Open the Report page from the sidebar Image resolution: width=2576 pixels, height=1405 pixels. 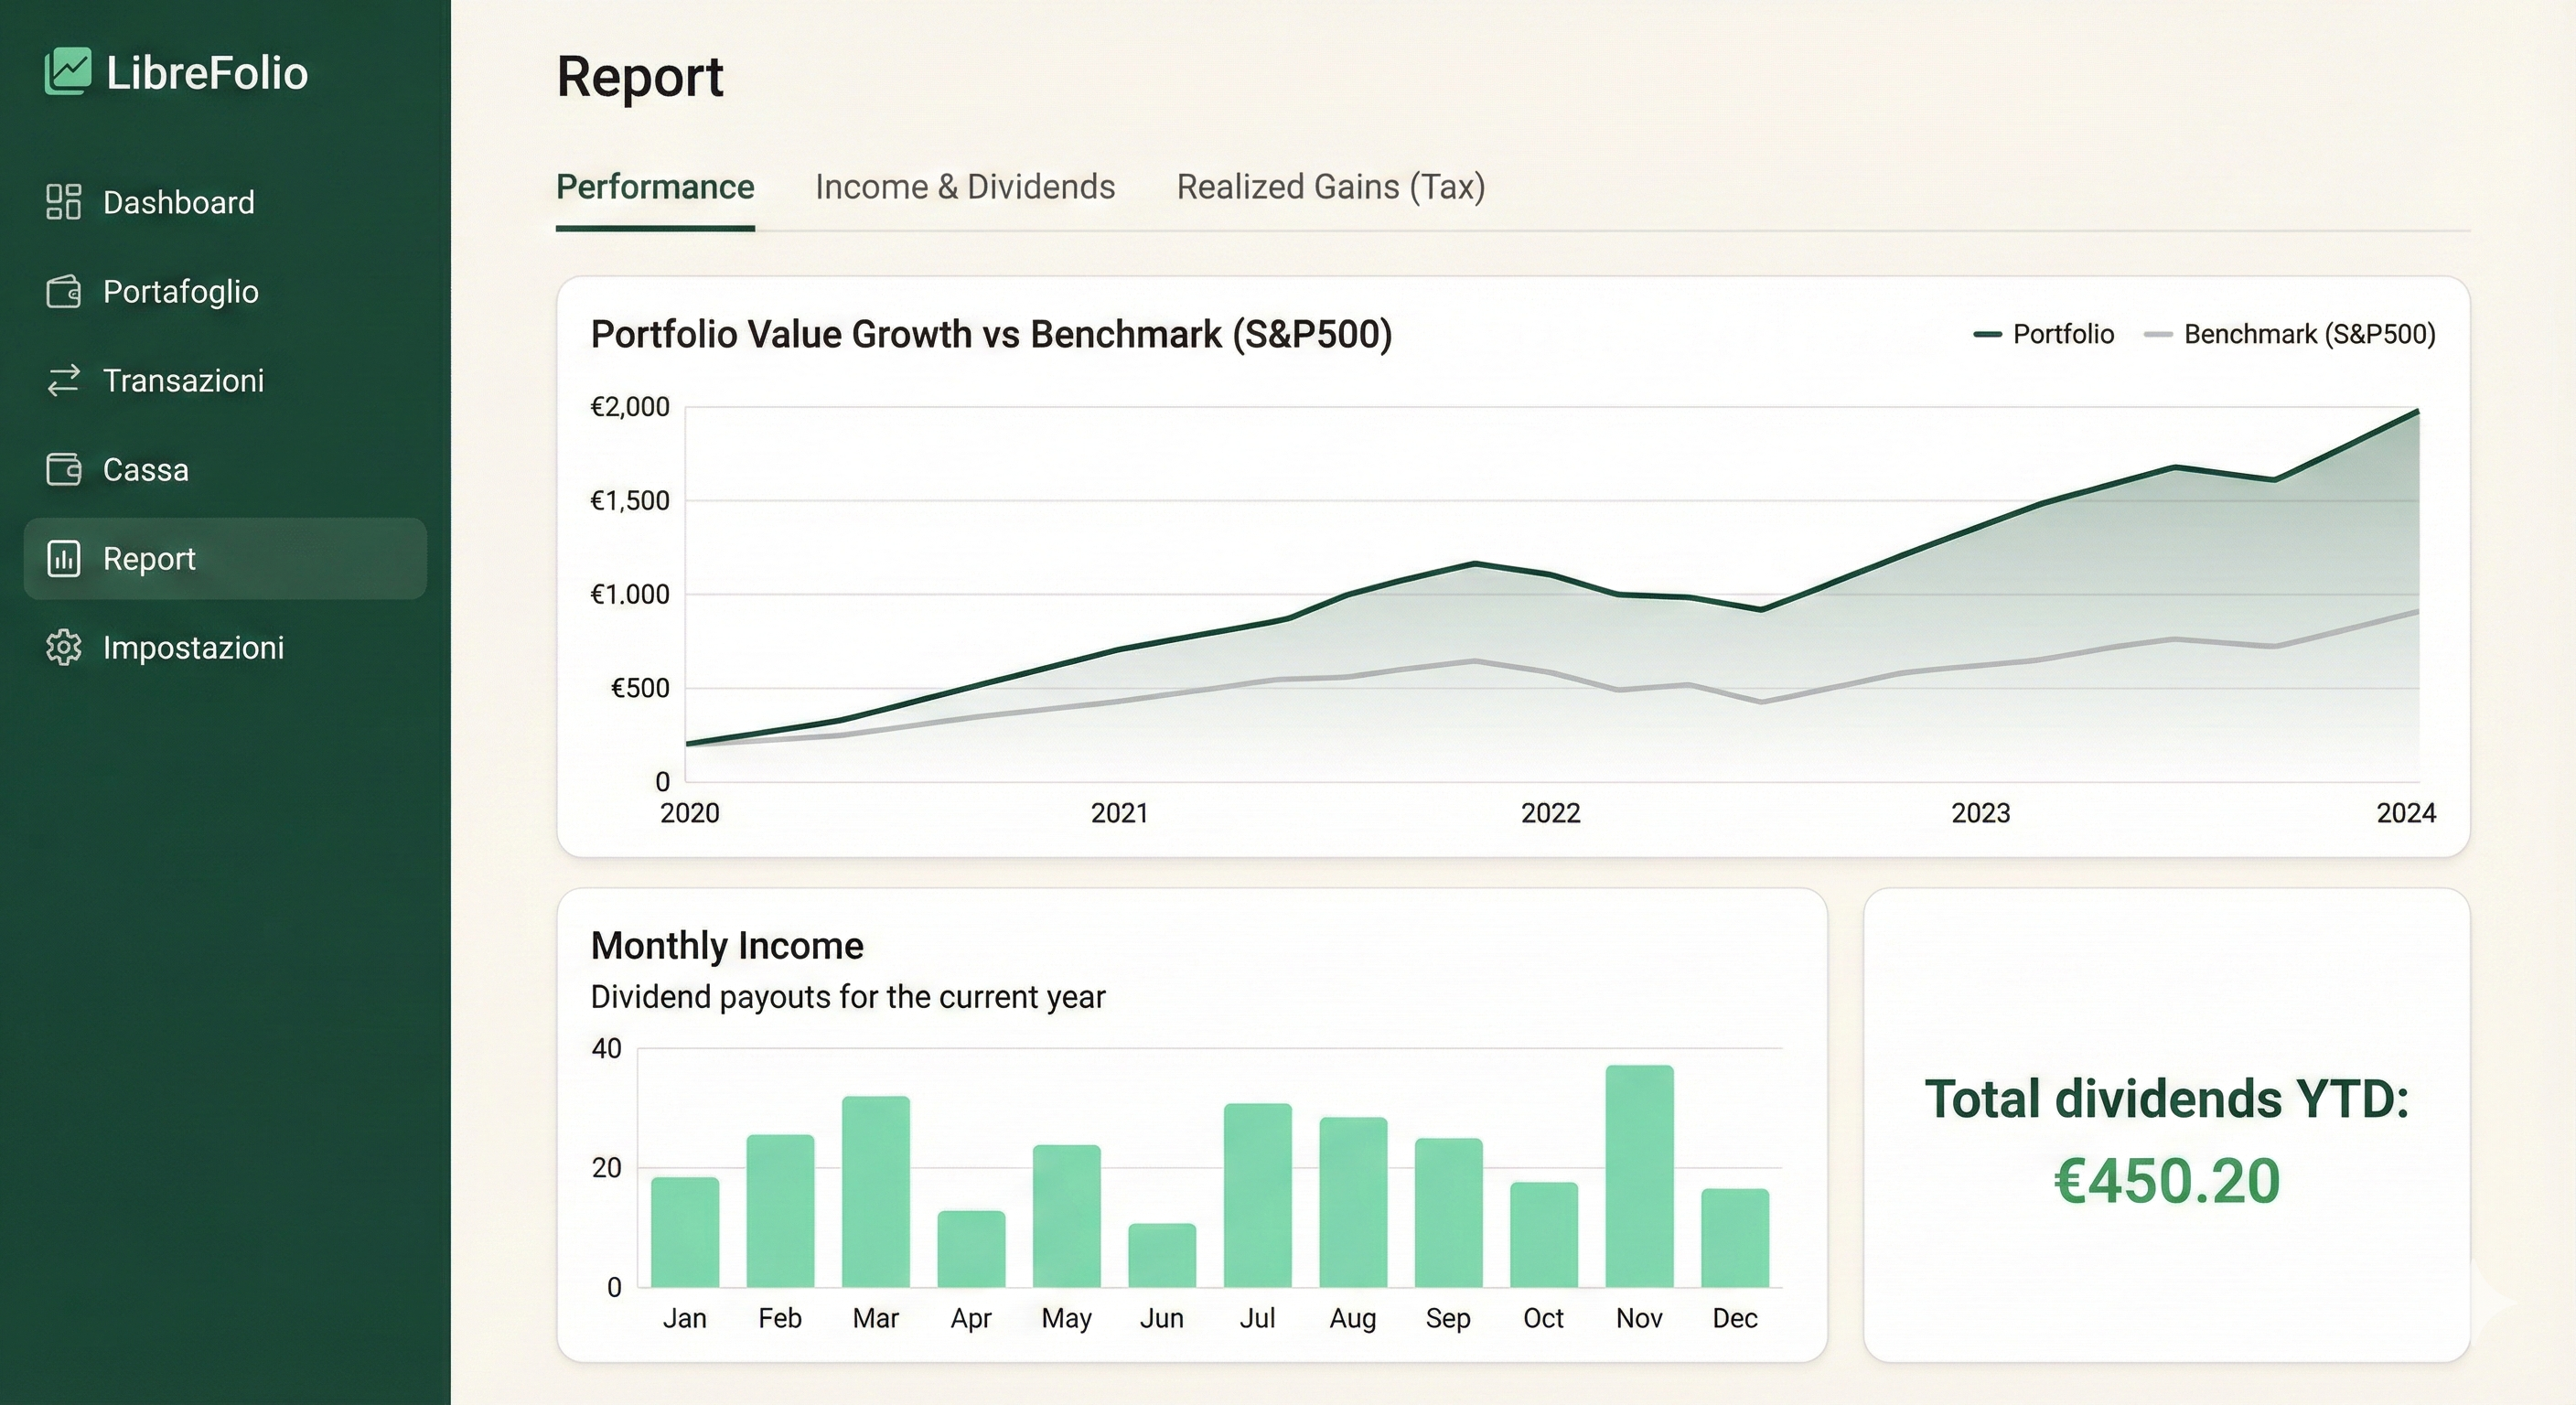[x=148, y=558]
